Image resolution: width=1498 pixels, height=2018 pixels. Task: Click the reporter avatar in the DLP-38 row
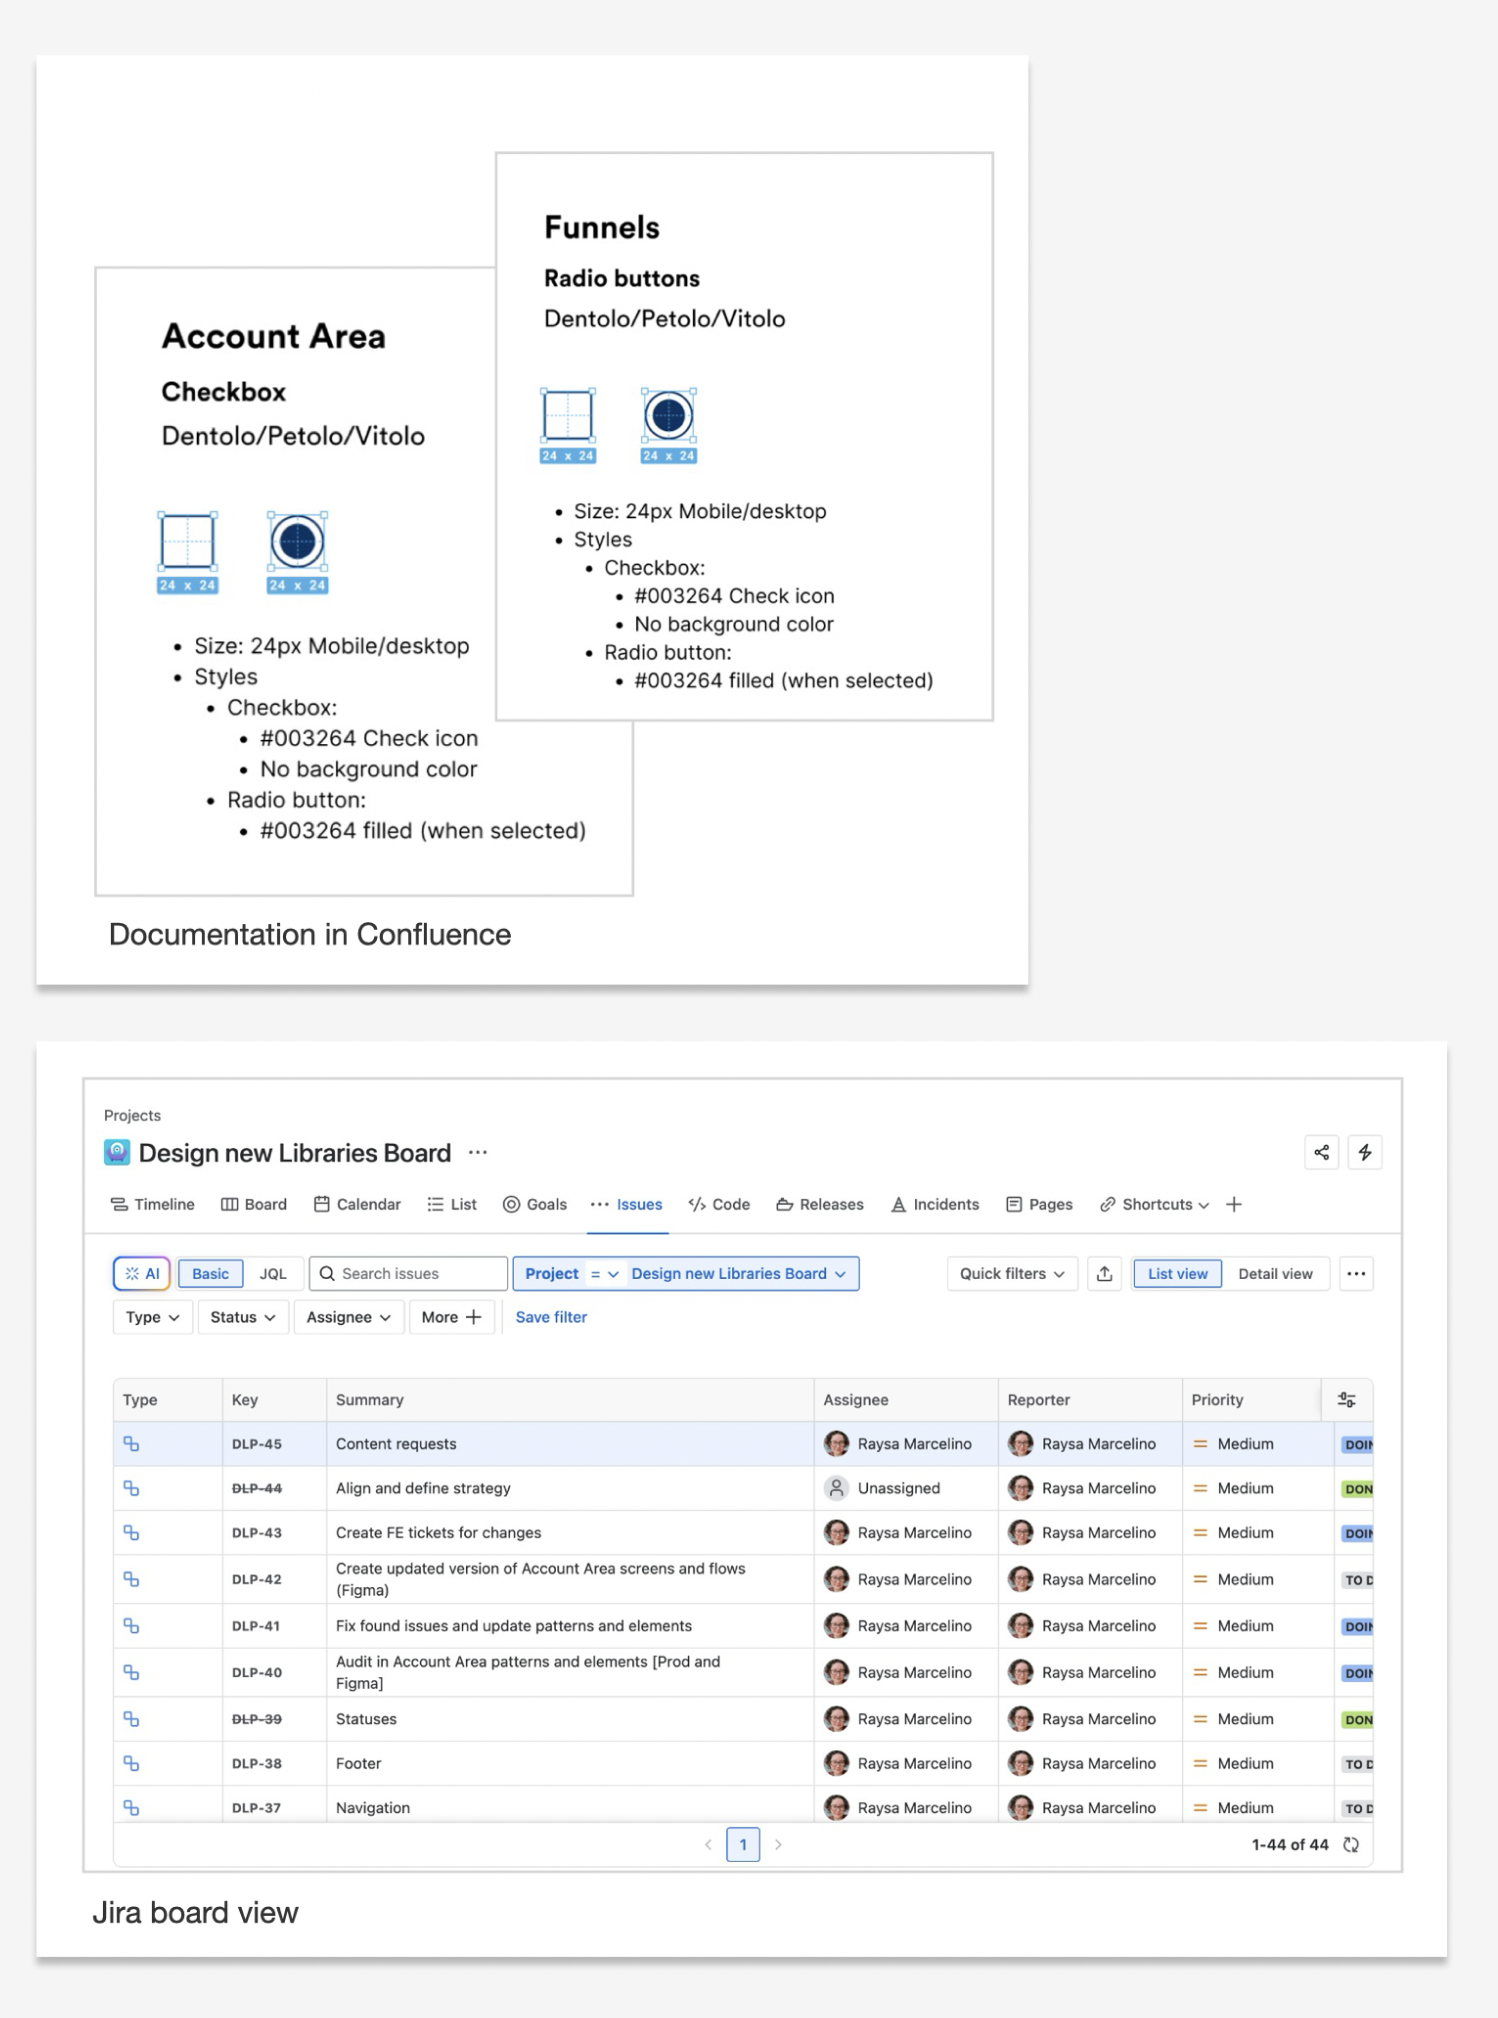(x=1020, y=1763)
